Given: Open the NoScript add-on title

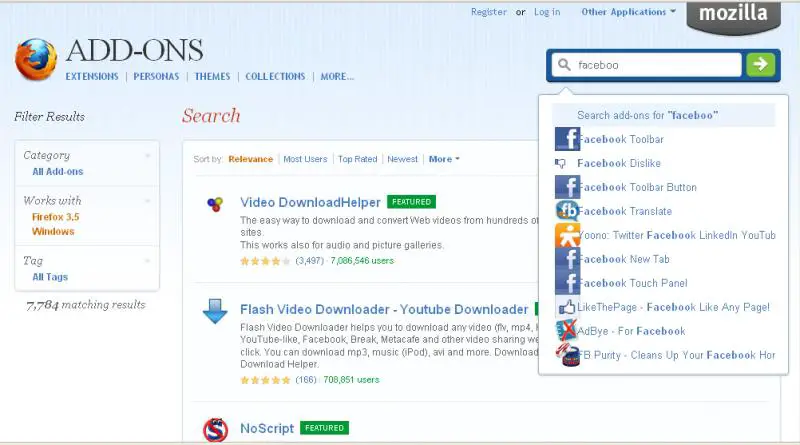Looking at the screenshot, I should click(267, 428).
